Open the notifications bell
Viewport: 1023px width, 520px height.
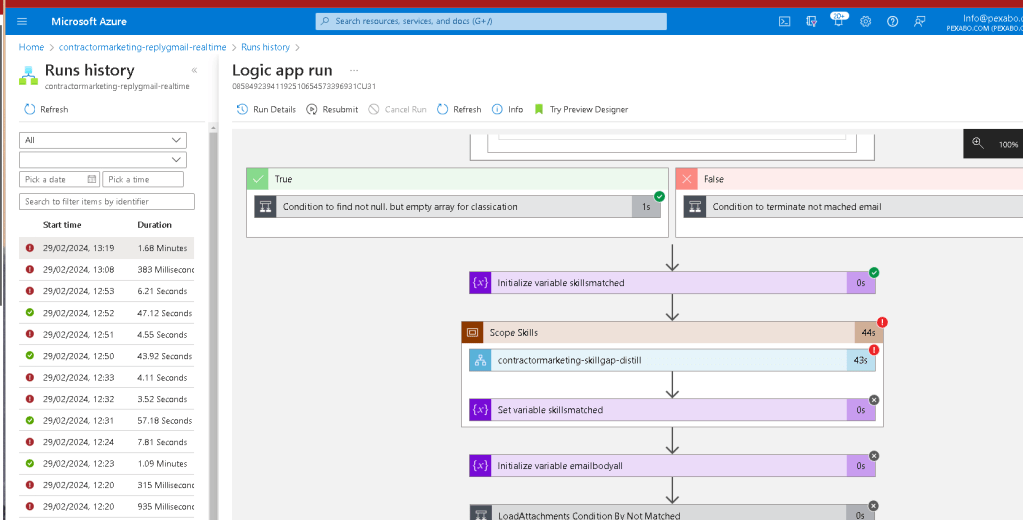[x=838, y=21]
